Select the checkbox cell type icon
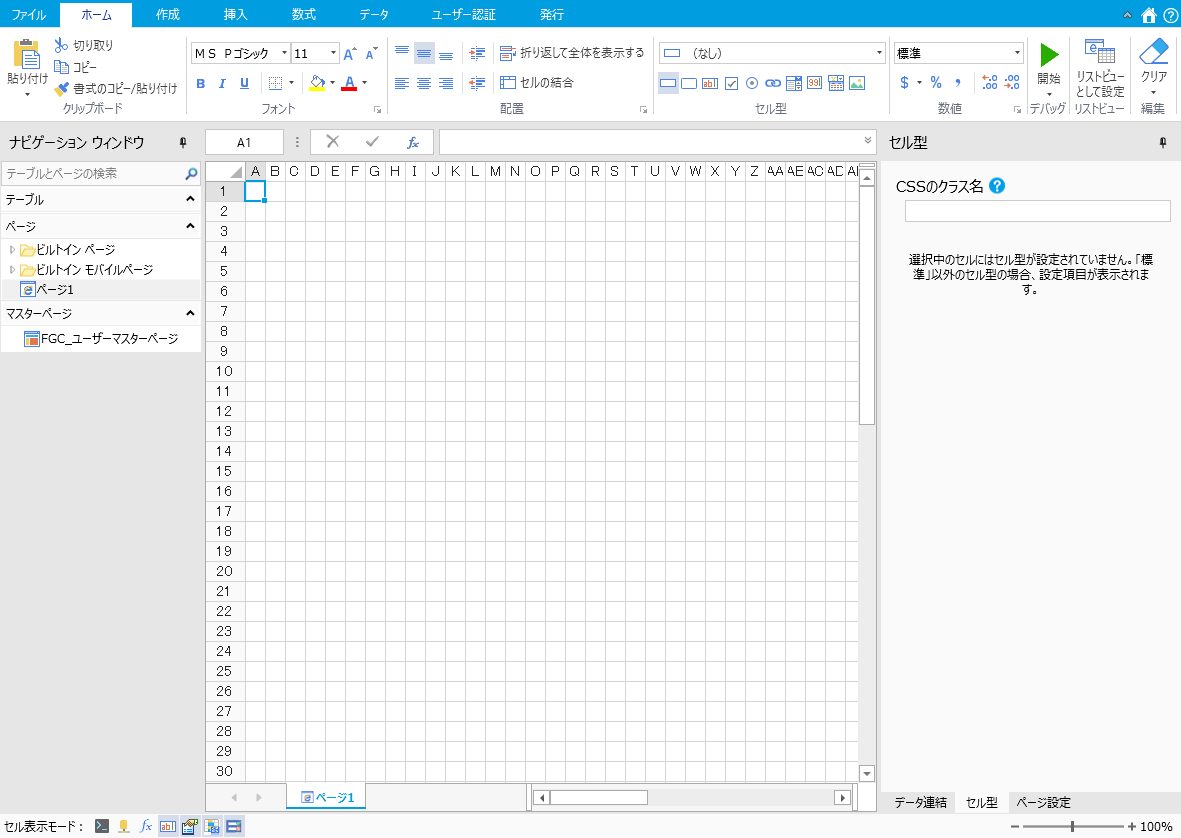The image size is (1181, 838). (x=731, y=83)
